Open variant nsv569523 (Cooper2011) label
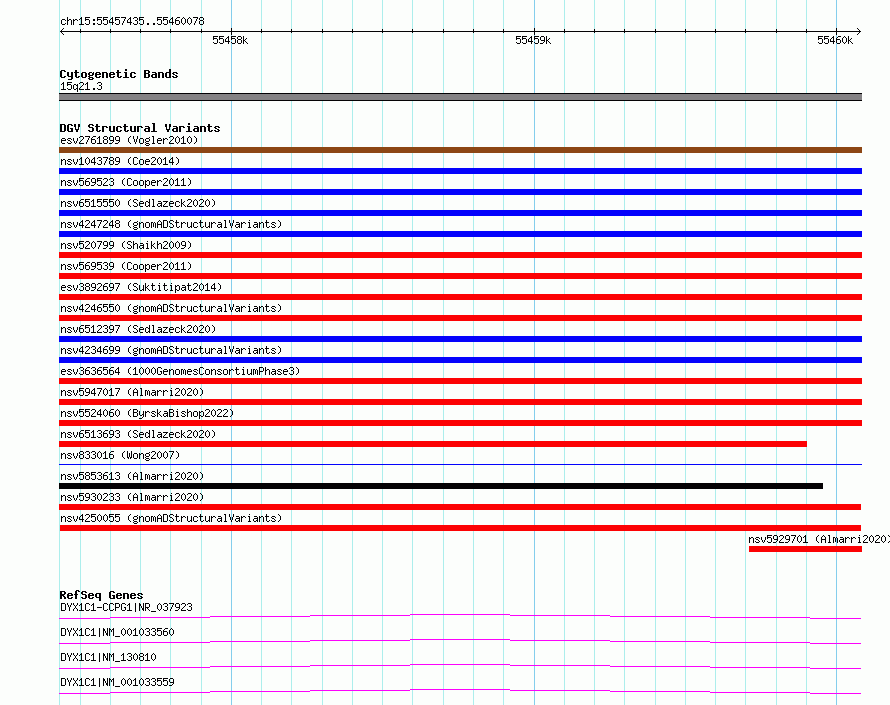 [x=126, y=182]
